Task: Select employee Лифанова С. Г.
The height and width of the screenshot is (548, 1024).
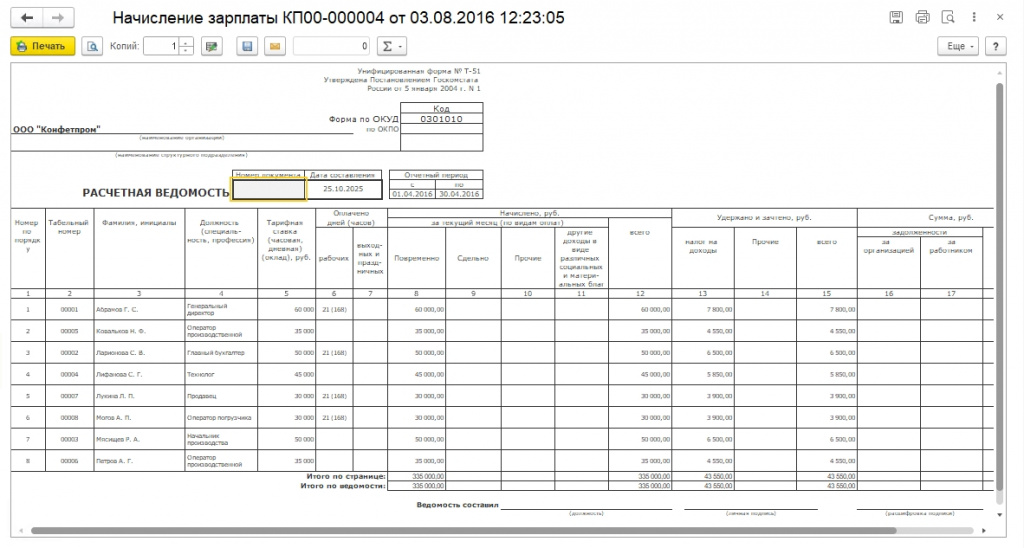Action: click(119, 374)
